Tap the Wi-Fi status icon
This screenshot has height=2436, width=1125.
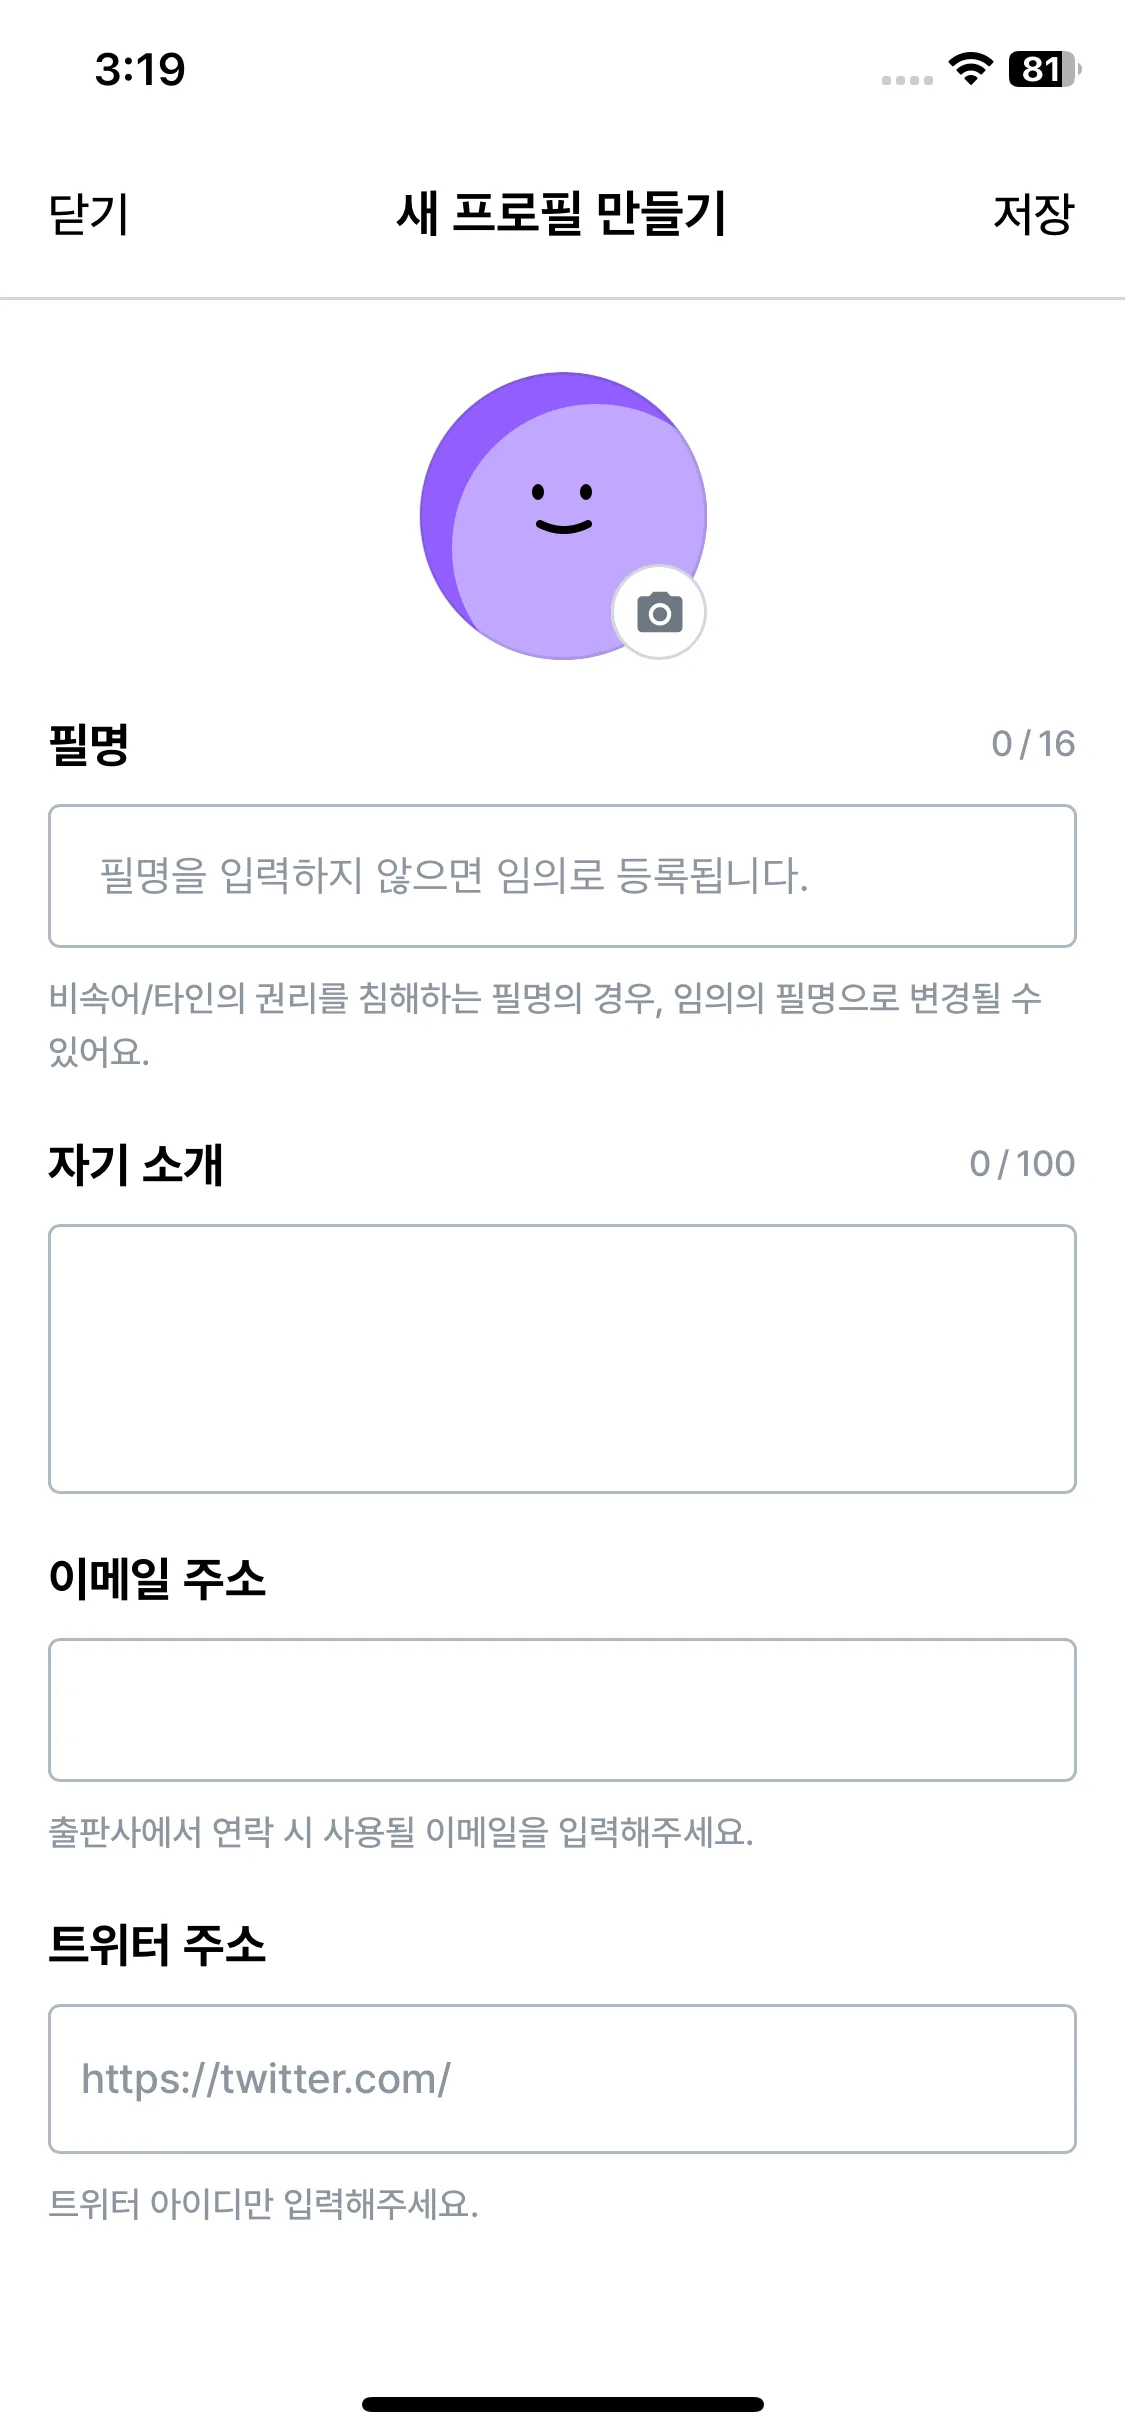tap(970, 69)
